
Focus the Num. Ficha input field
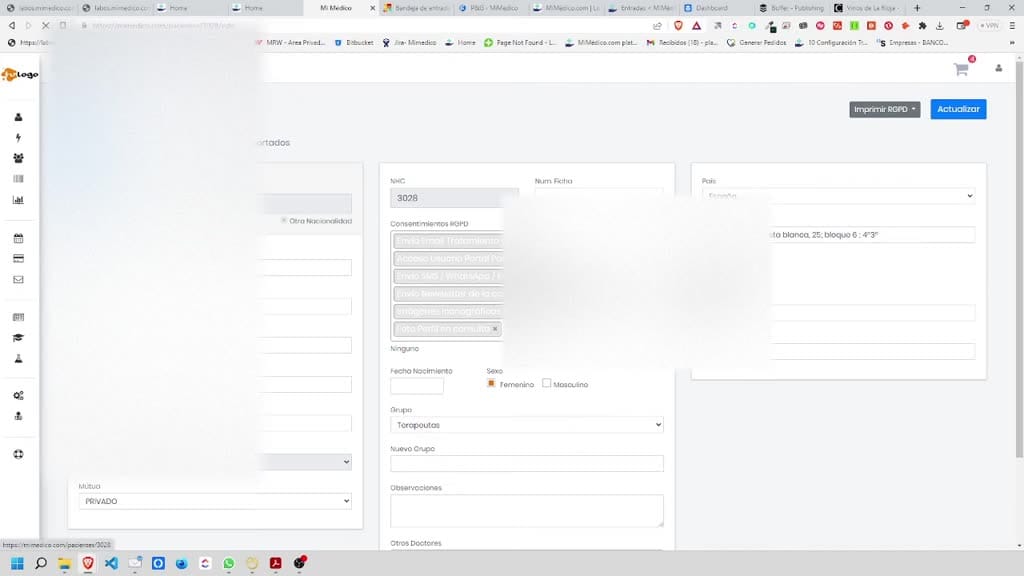[x=598, y=193]
